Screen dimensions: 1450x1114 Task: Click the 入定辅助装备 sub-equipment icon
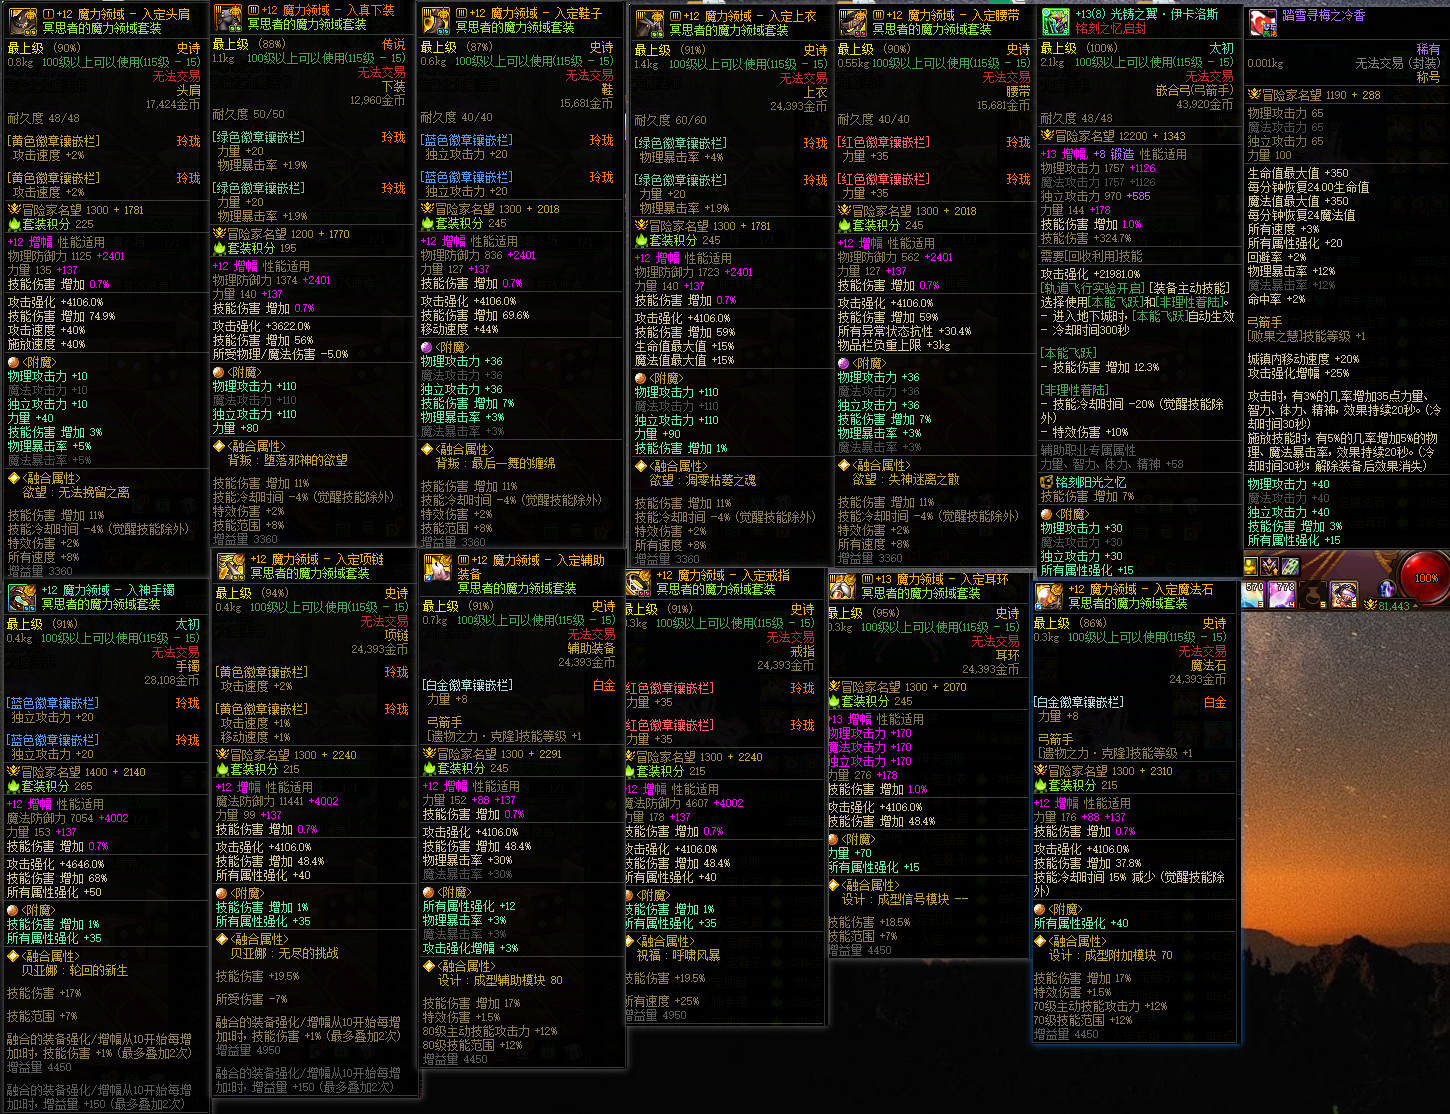(x=439, y=568)
